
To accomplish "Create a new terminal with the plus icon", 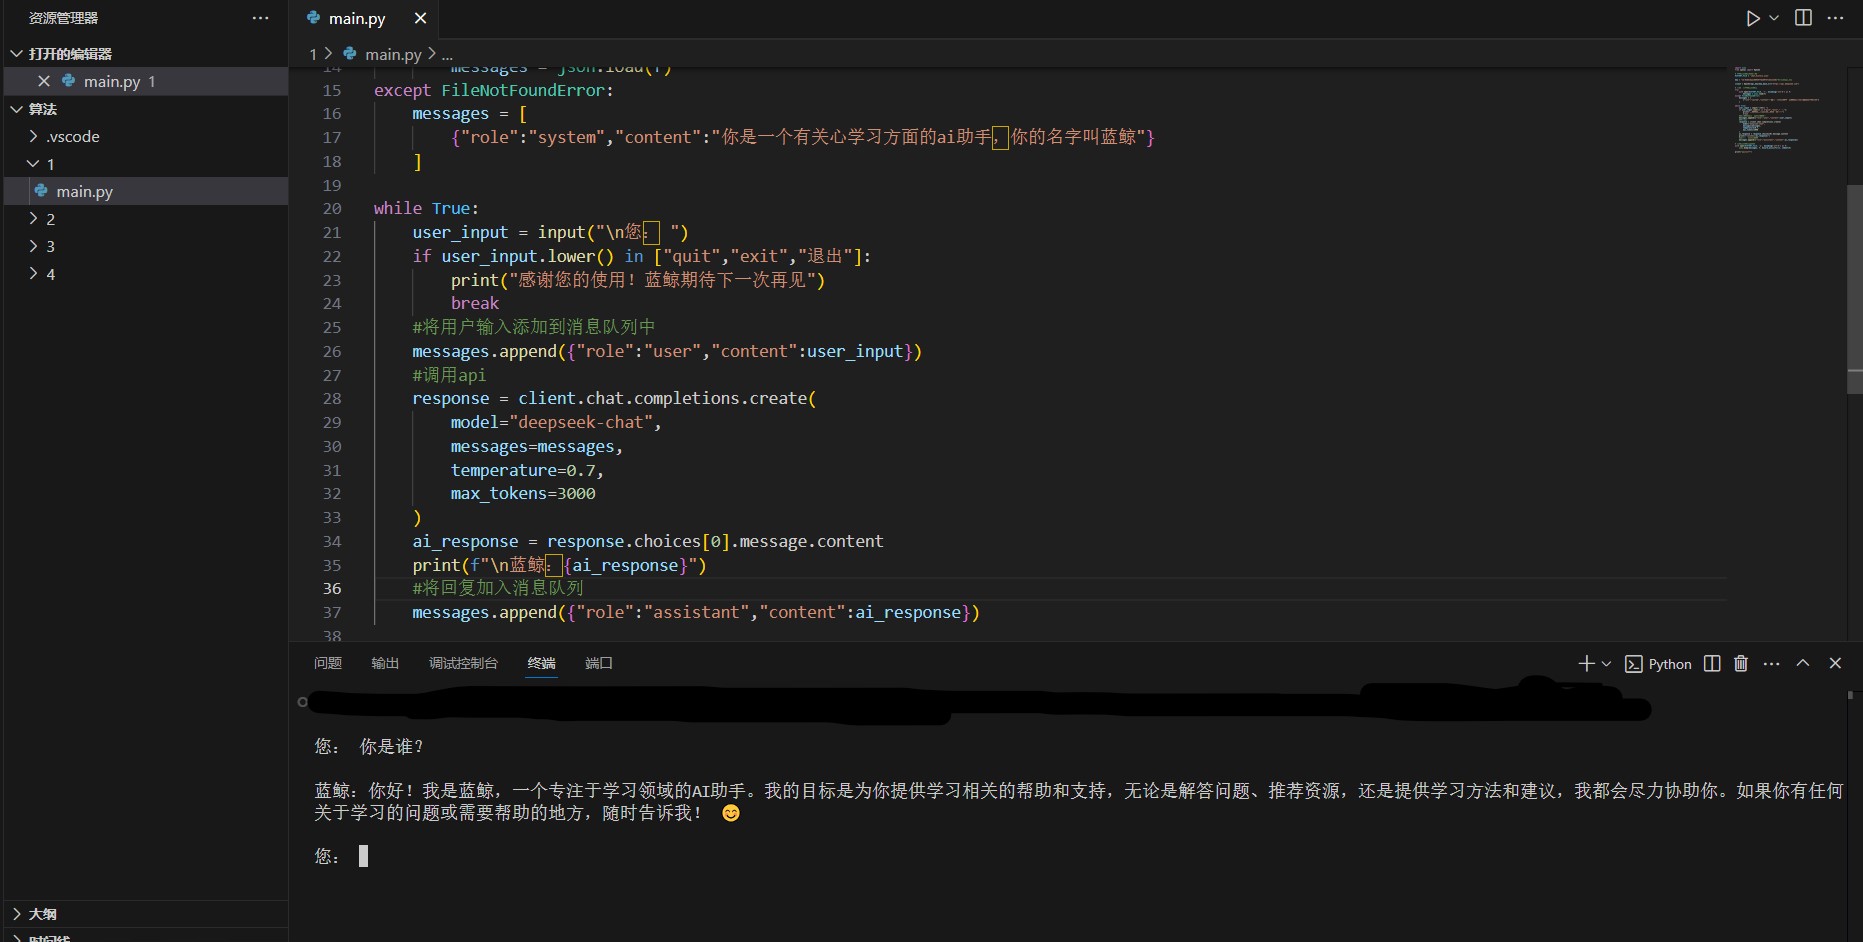I will click(x=1585, y=663).
